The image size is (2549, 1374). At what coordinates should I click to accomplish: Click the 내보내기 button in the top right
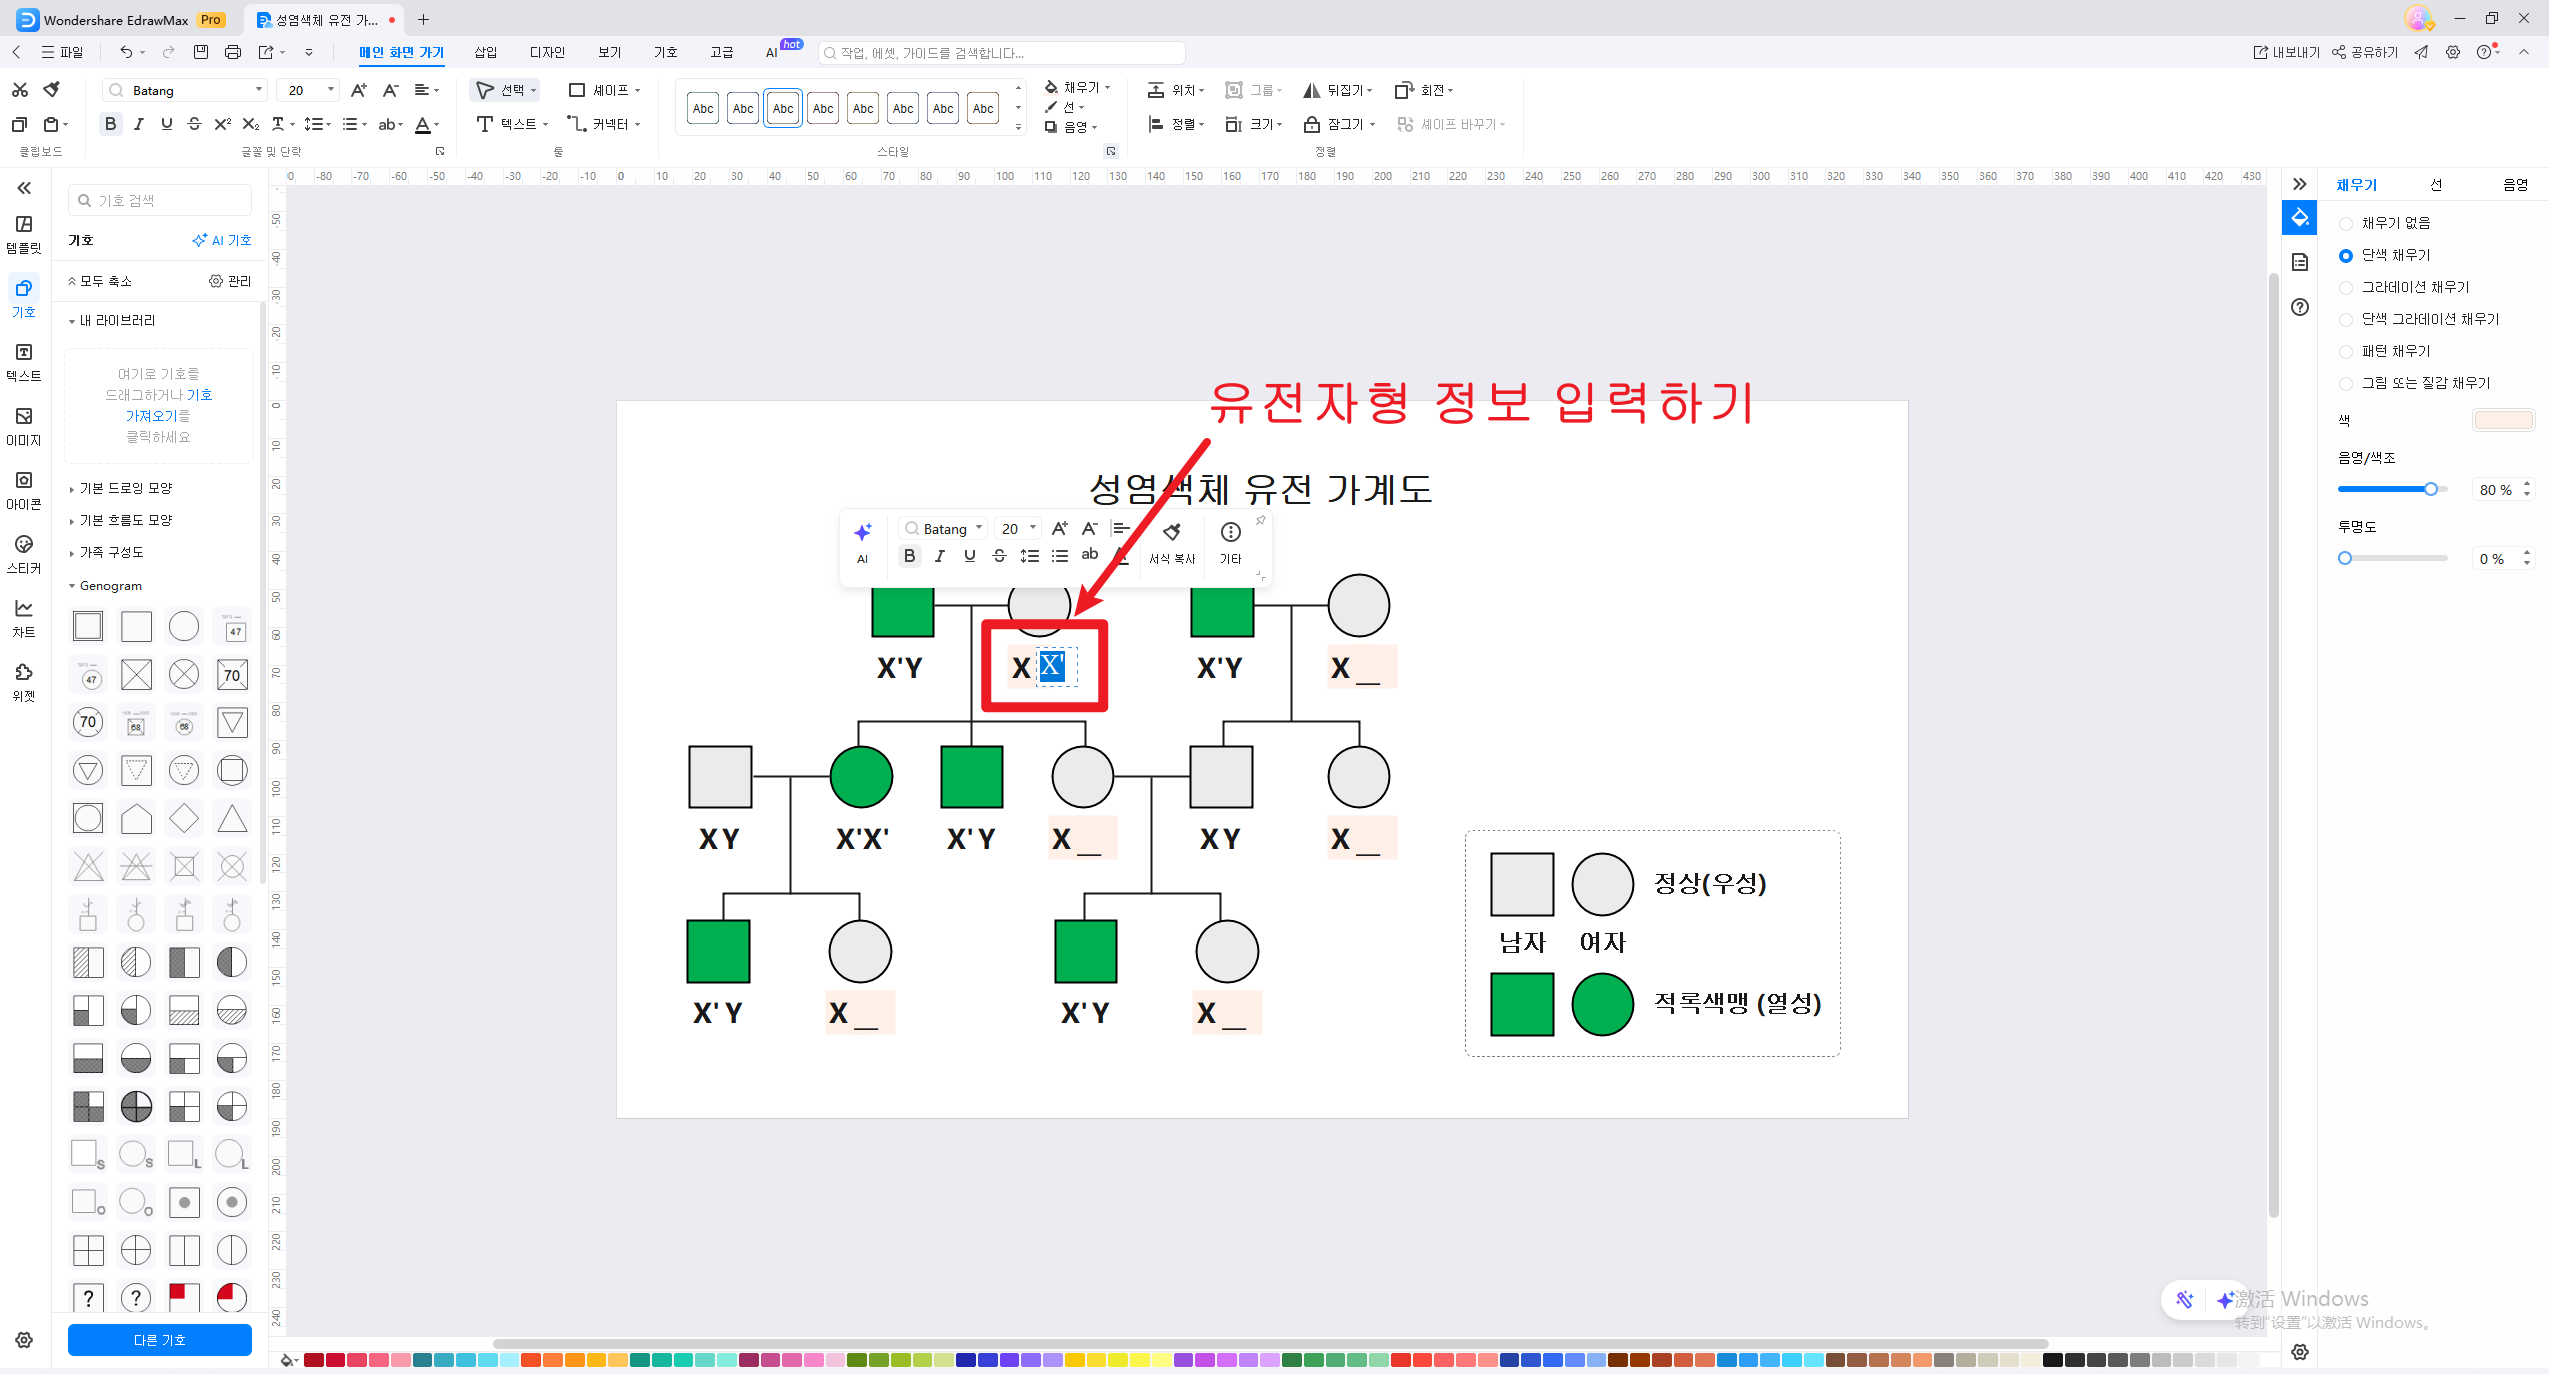[x=2286, y=52]
